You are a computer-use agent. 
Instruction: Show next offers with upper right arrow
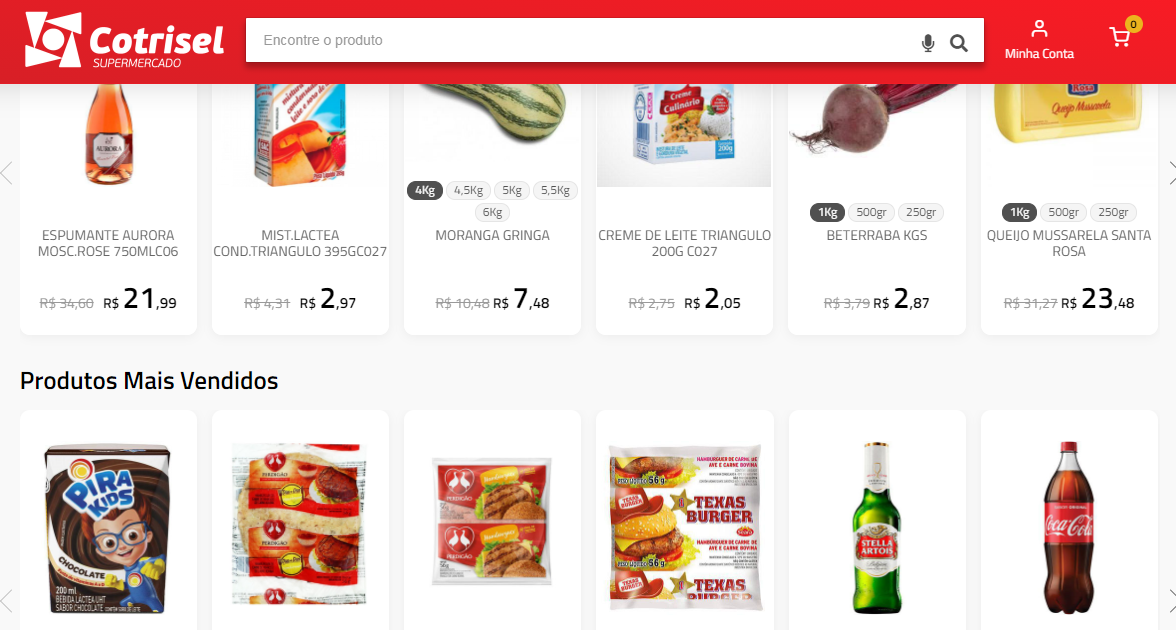point(1171,172)
